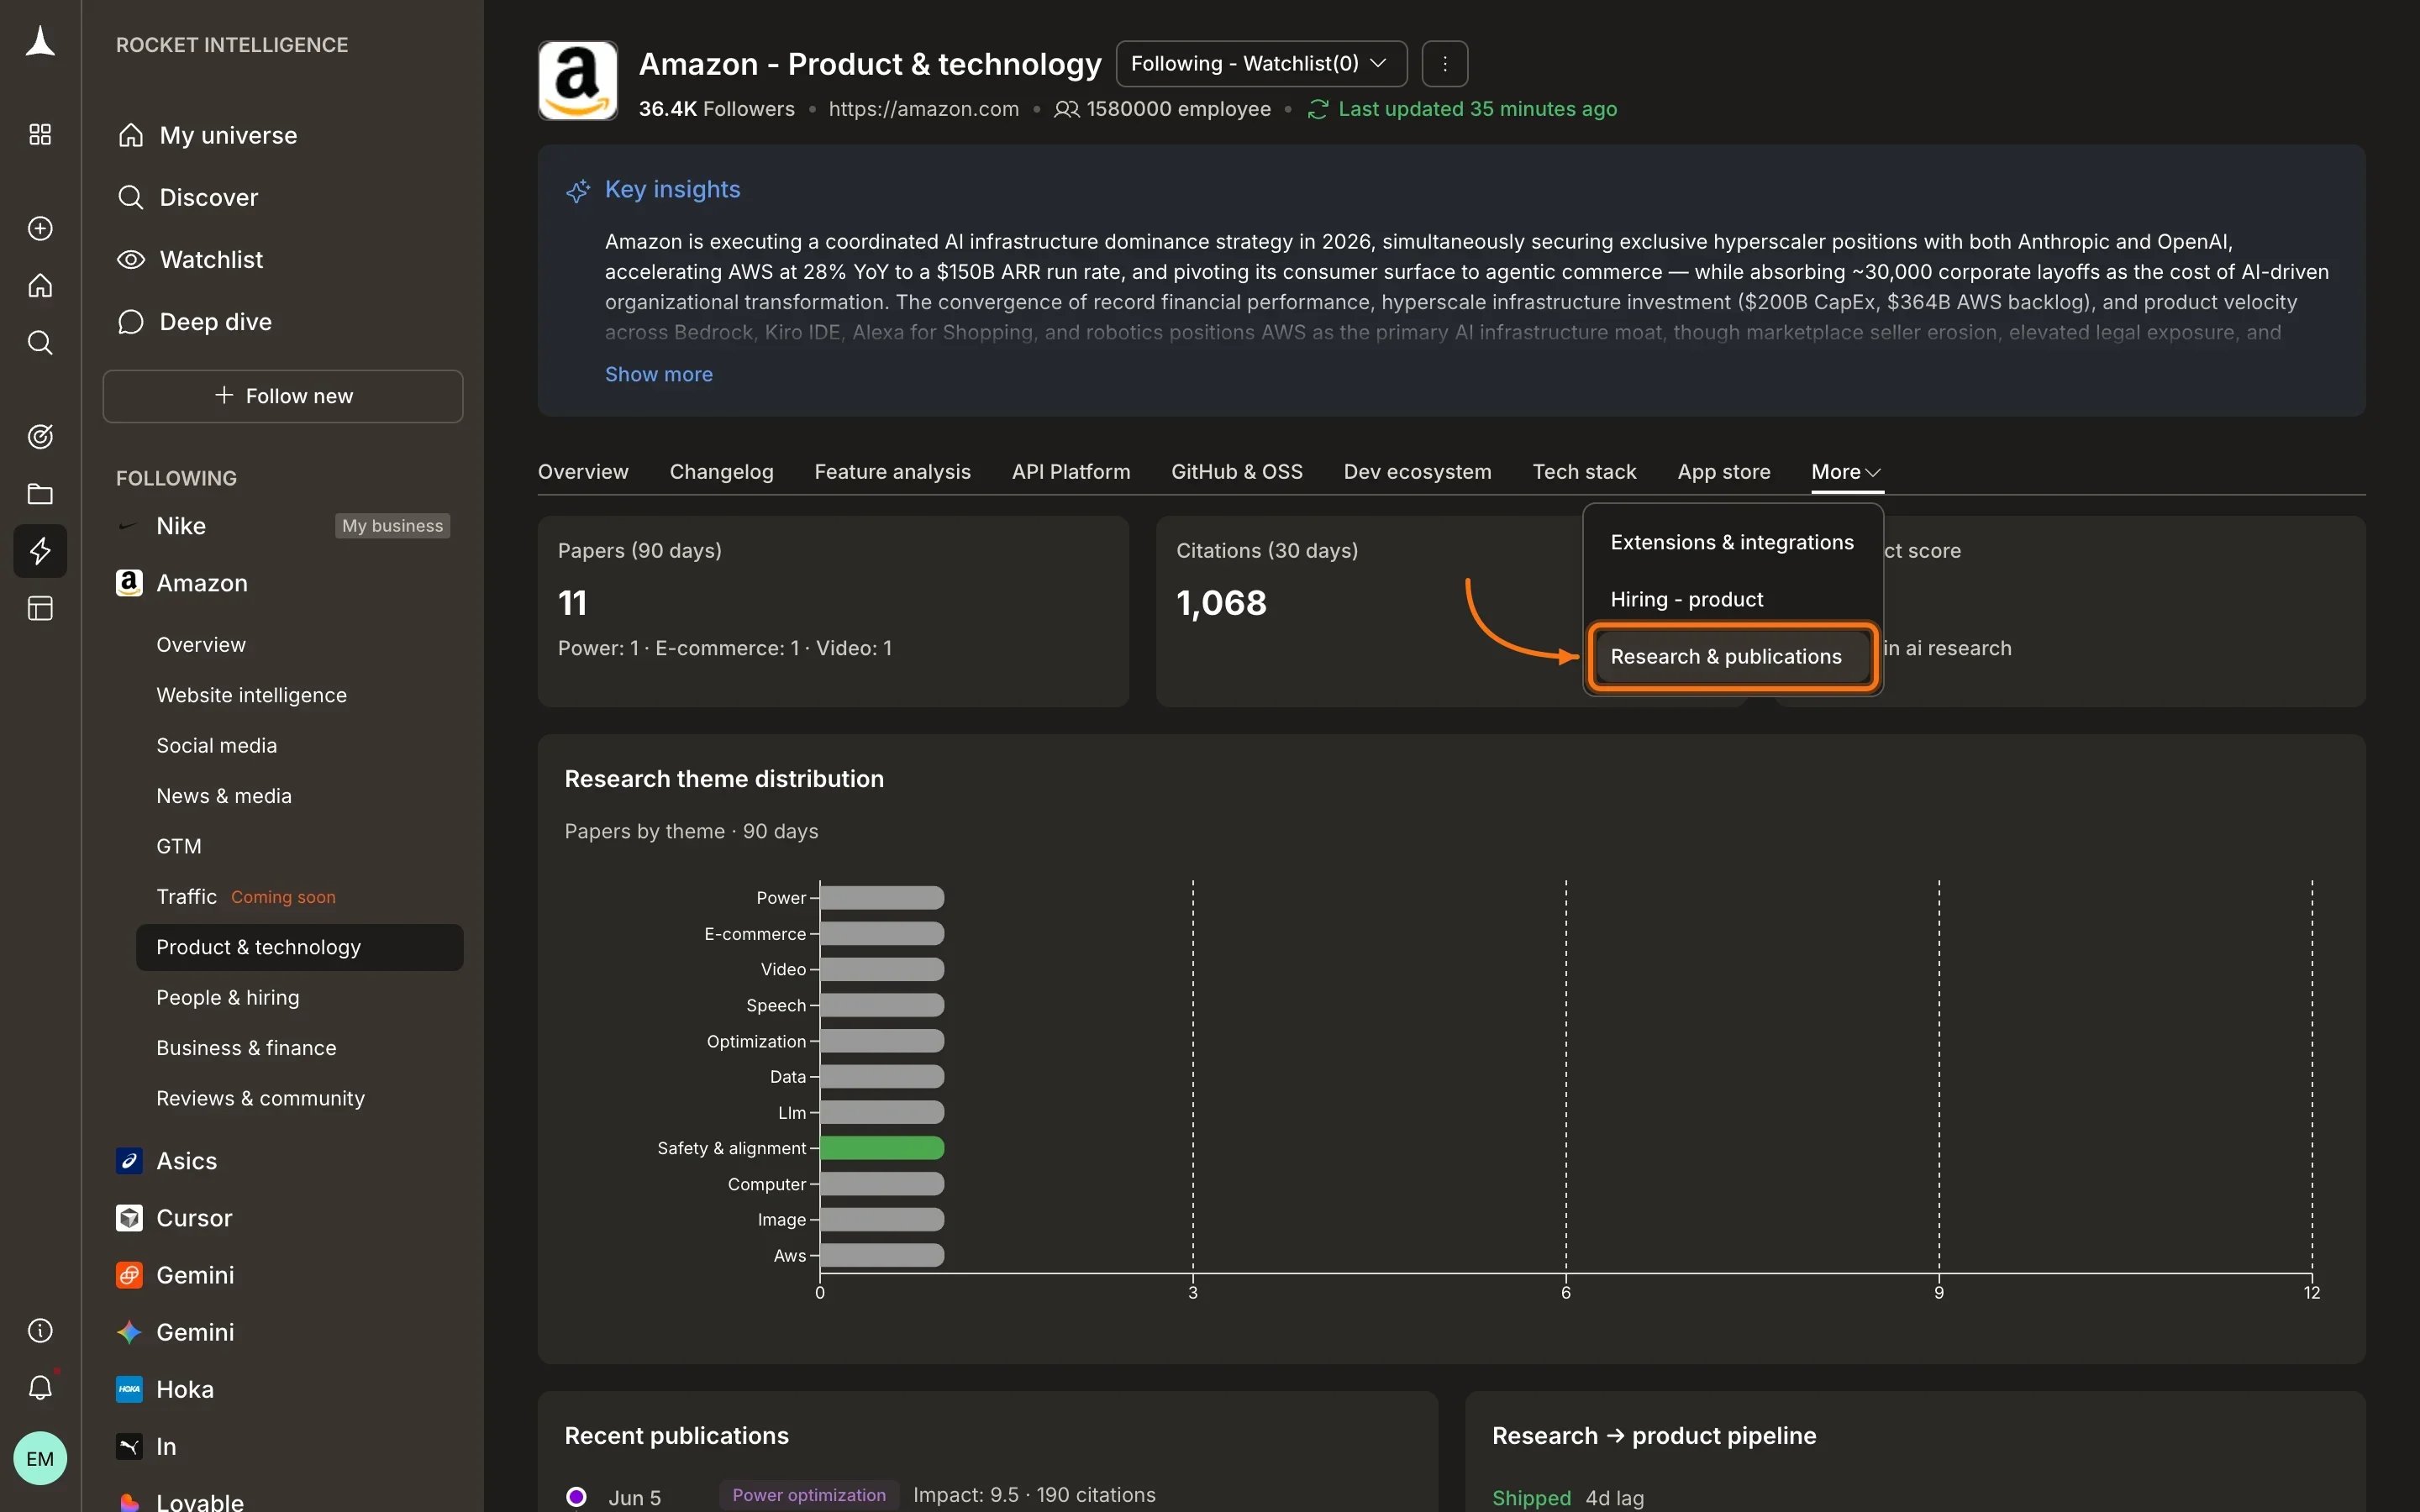
Task: Choose Hiring - product from More menu
Action: coord(1732,599)
